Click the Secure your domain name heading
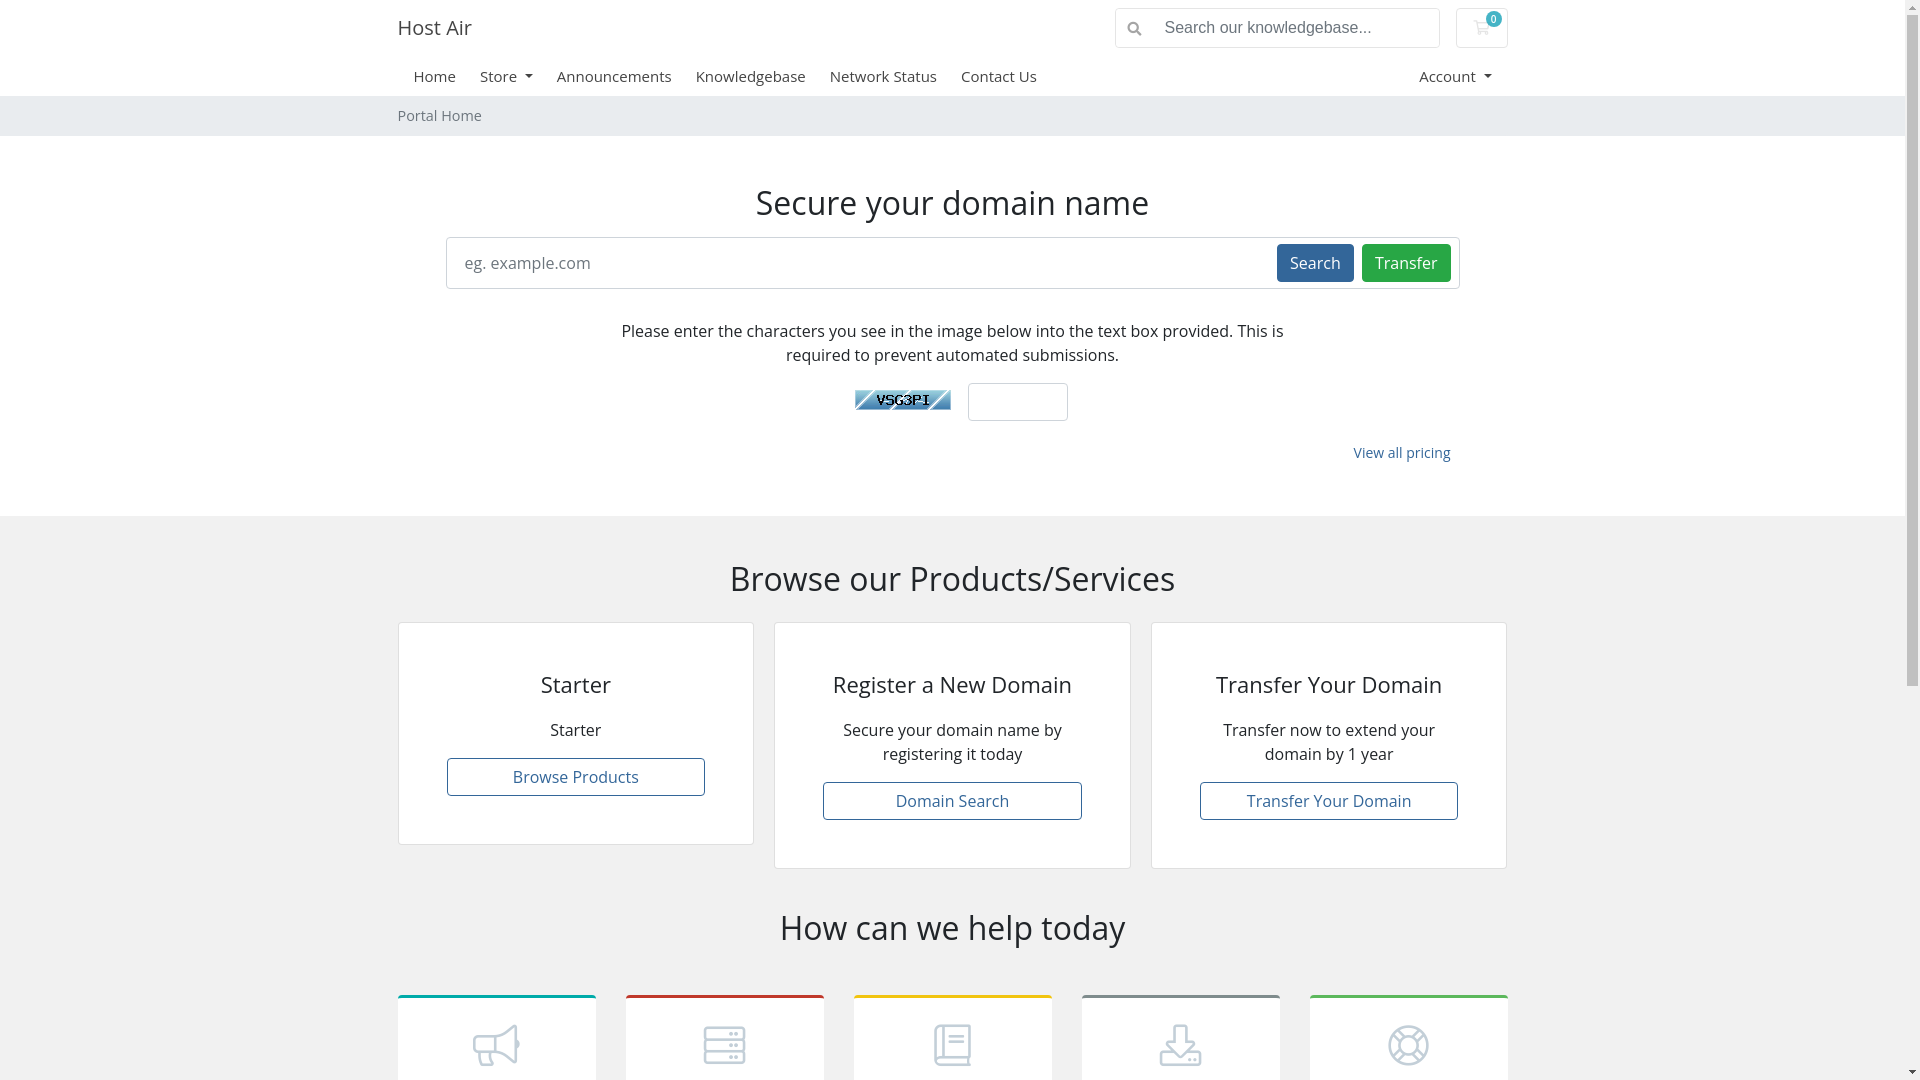The width and height of the screenshot is (1920, 1080). (x=952, y=203)
